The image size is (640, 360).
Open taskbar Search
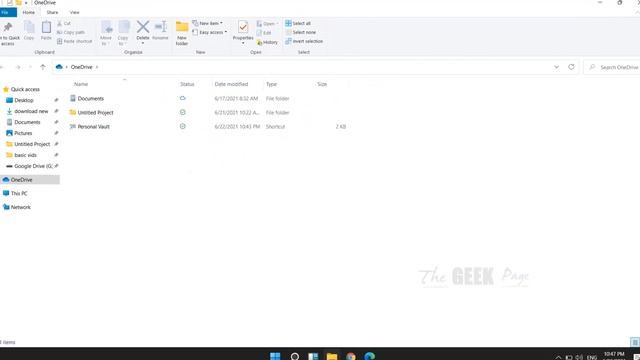295,356
